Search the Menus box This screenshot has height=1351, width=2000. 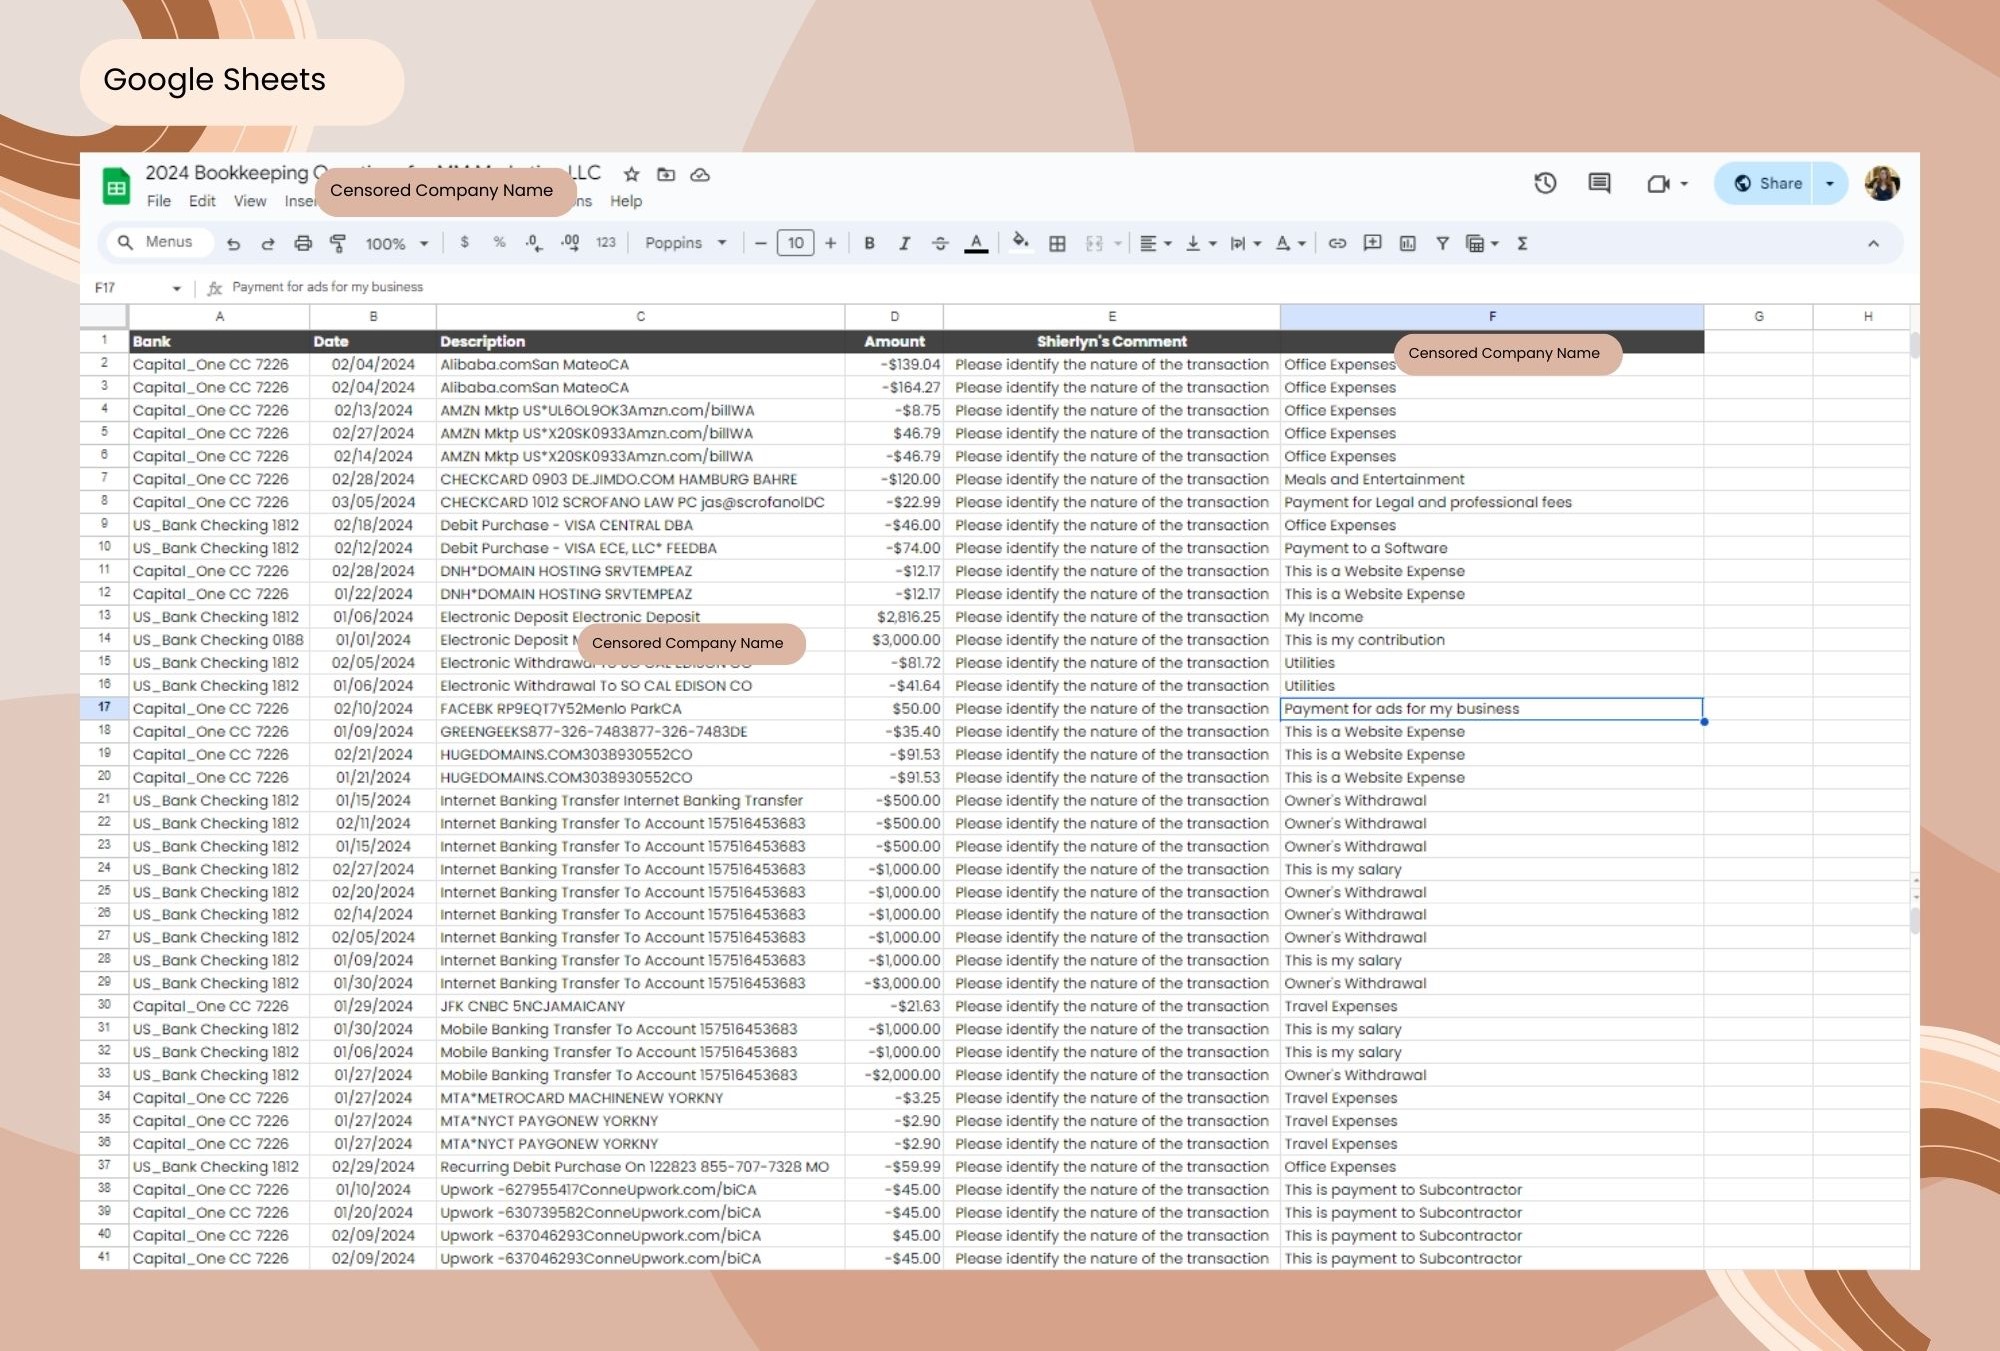tap(159, 242)
